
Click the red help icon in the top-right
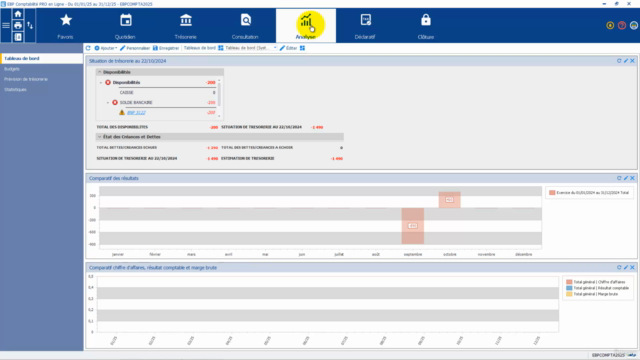tap(622, 25)
